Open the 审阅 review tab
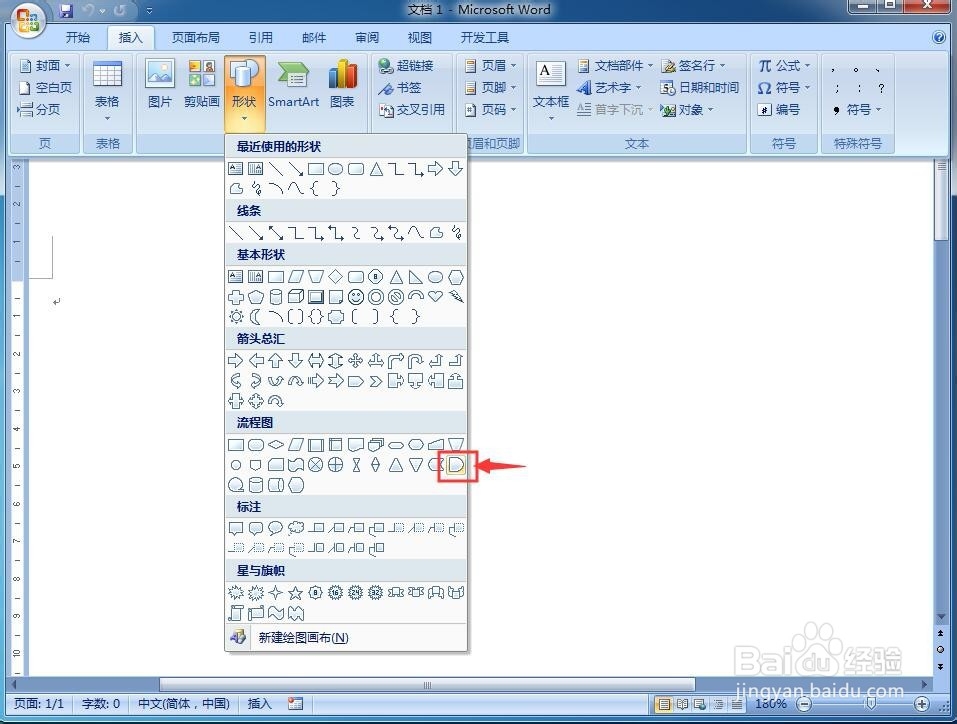The width and height of the screenshot is (957, 724). pyautogui.click(x=367, y=38)
